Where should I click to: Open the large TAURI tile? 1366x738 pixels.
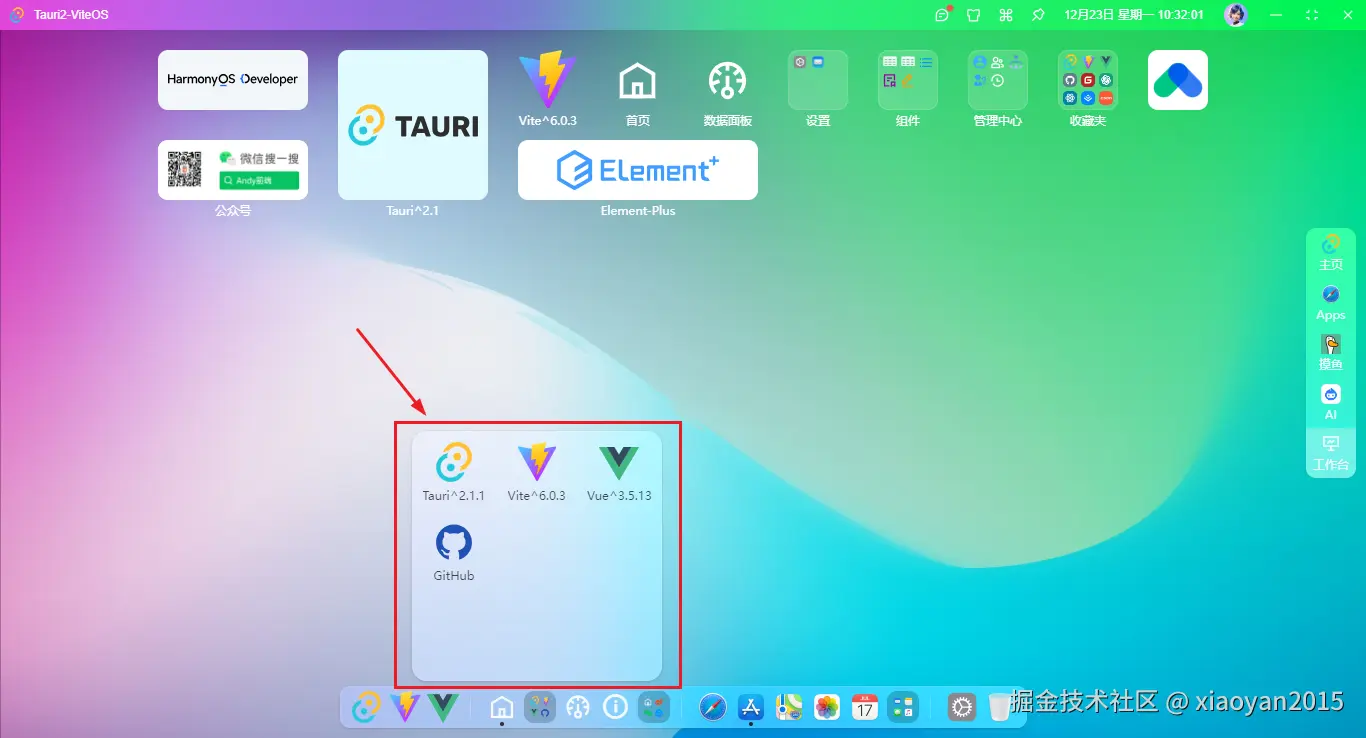click(413, 125)
